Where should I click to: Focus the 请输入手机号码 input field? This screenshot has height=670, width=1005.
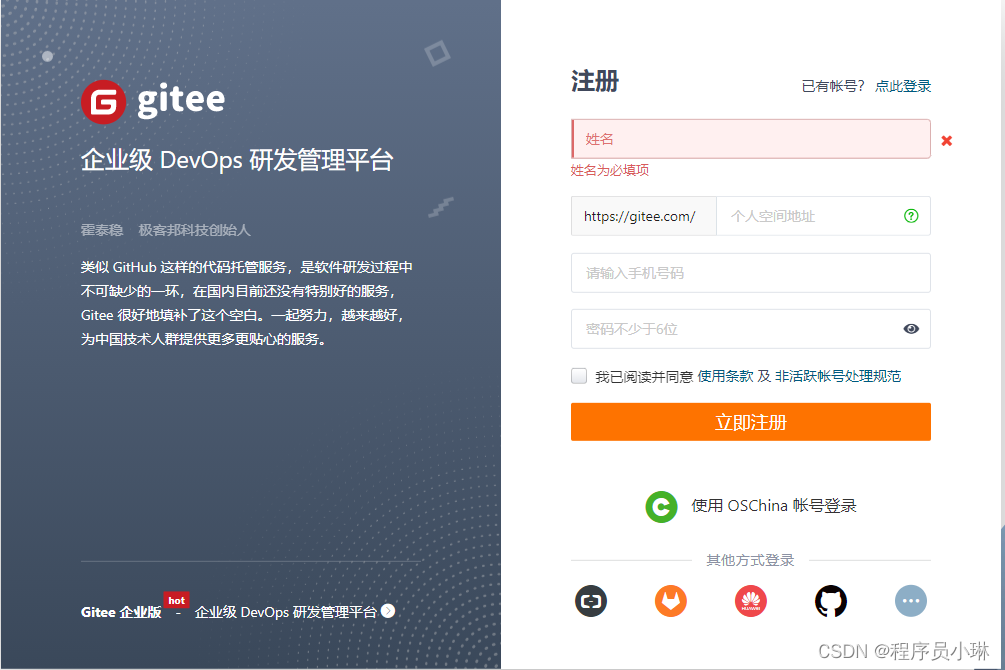[x=751, y=273]
